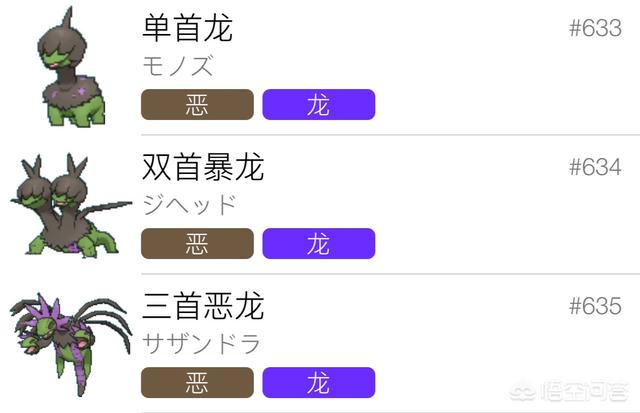Click the #634 Pokédex number
Viewport: 640px width, 413px height.
(596, 167)
